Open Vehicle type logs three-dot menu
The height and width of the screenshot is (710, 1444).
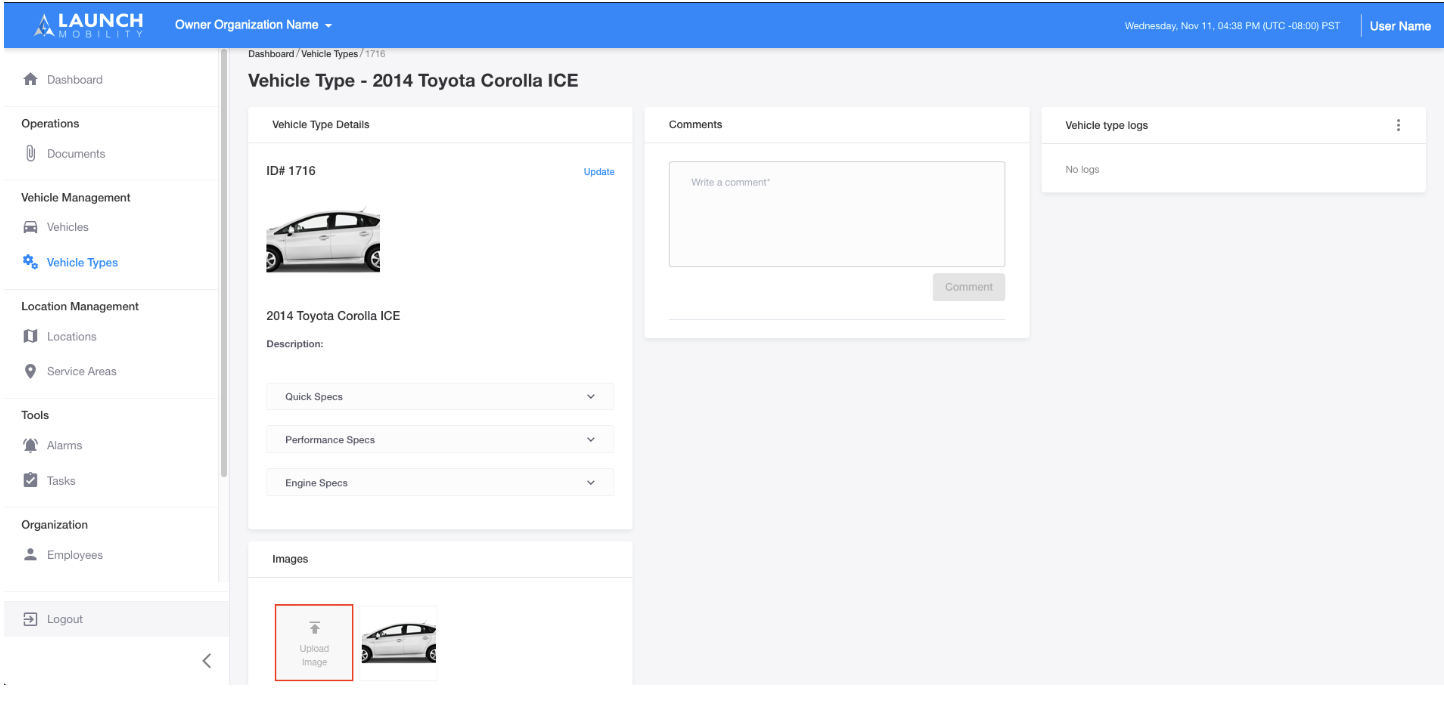tap(1398, 125)
